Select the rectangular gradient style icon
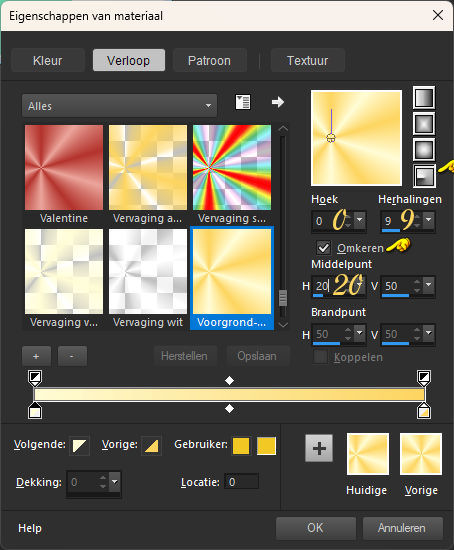This screenshot has width=454, height=550. coord(424,123)
